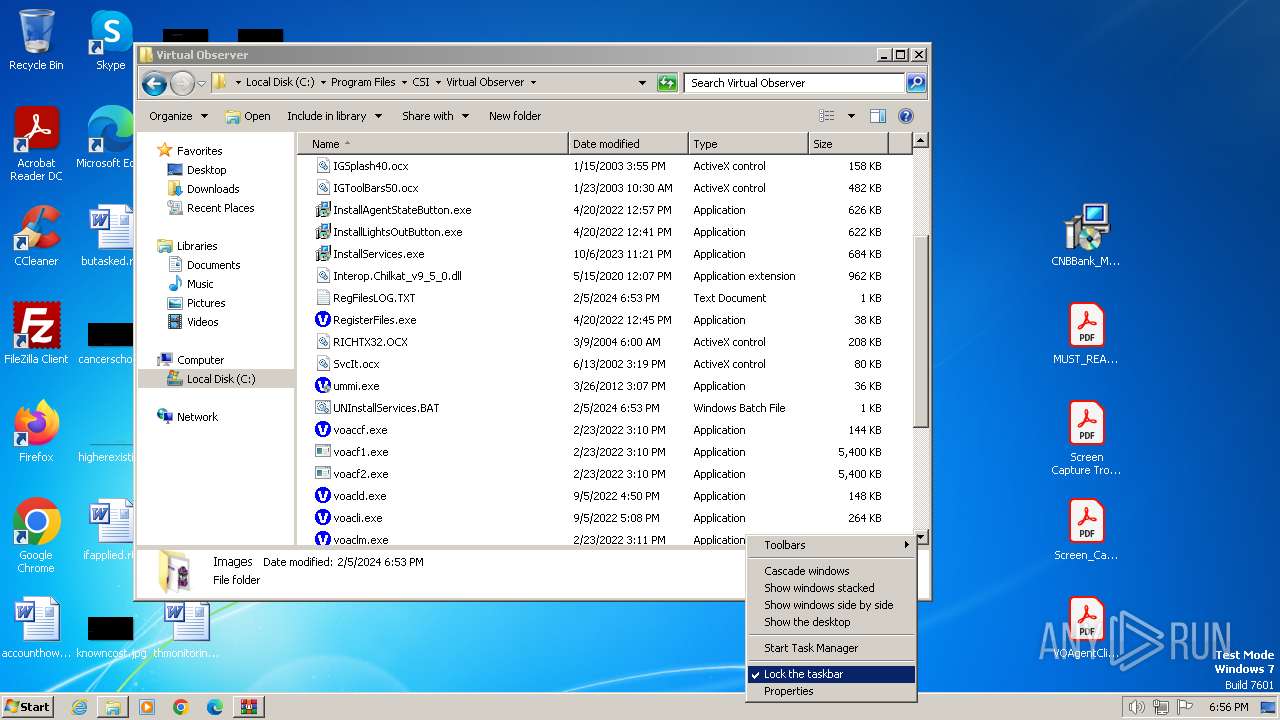The image size is (1280, 720).
Task: Expand address bar history dropdown
Action: click(642, 83)
